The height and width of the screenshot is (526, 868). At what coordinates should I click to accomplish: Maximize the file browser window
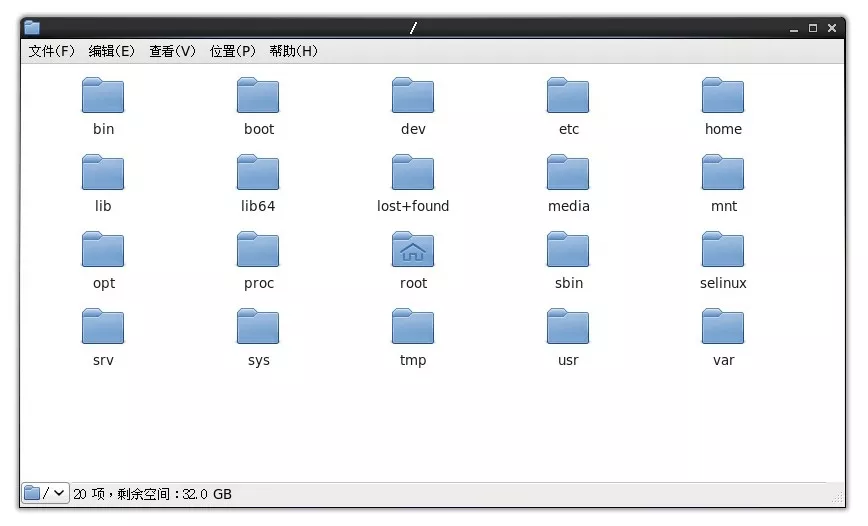[813, 28]
